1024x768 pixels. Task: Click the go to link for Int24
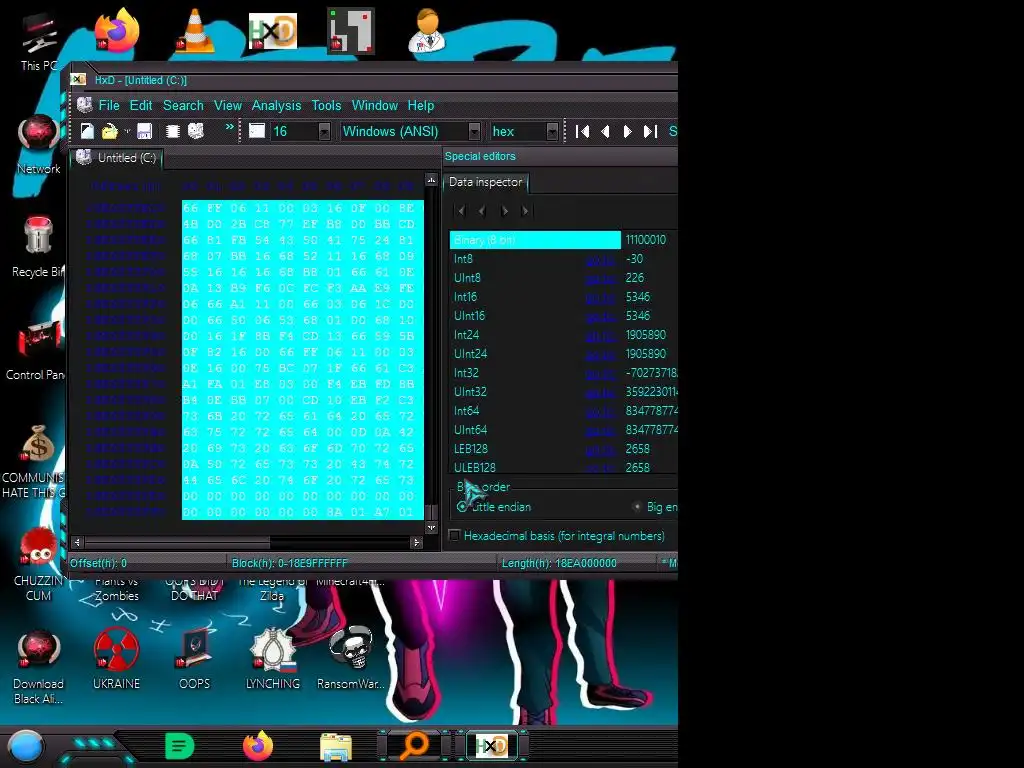point(600,335)
